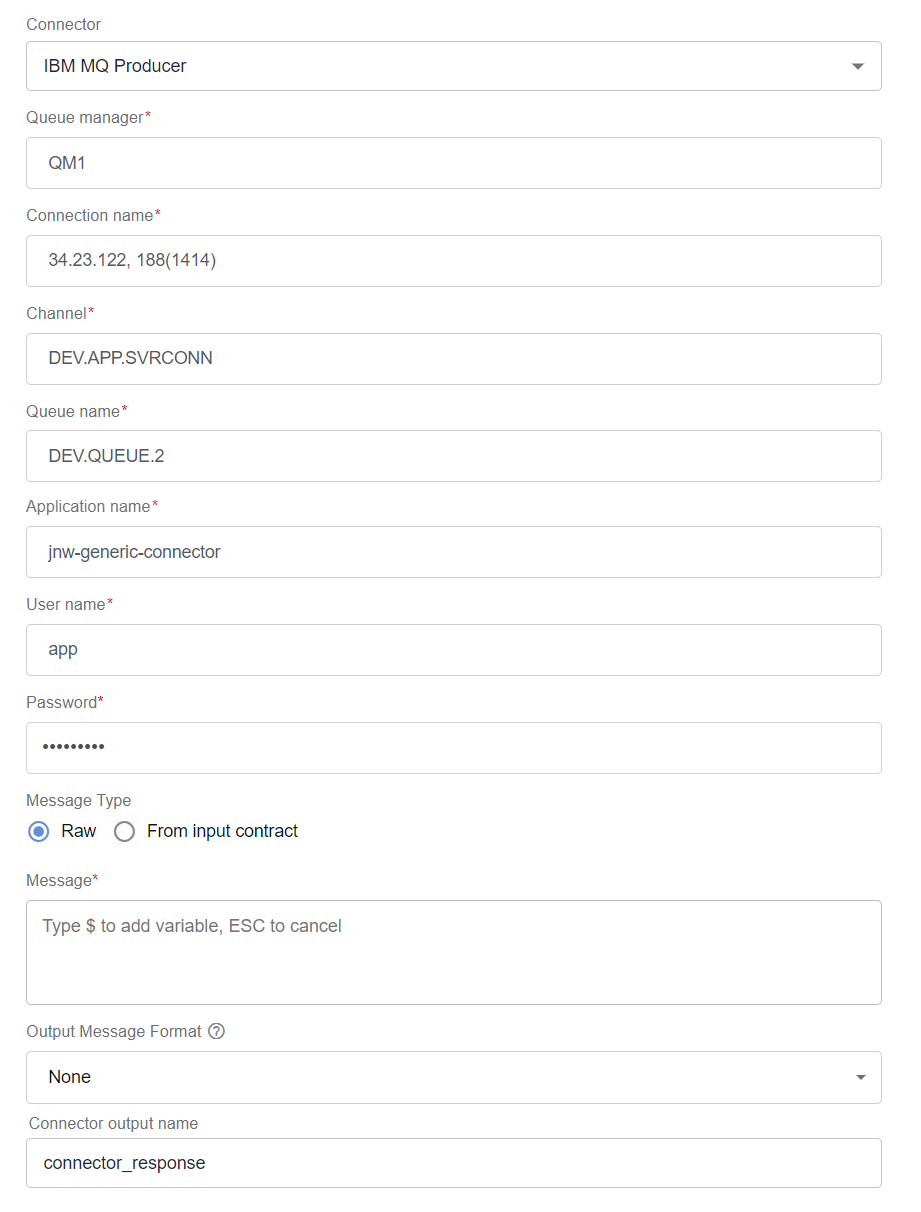Choose From input contract option

pos(124,831)
